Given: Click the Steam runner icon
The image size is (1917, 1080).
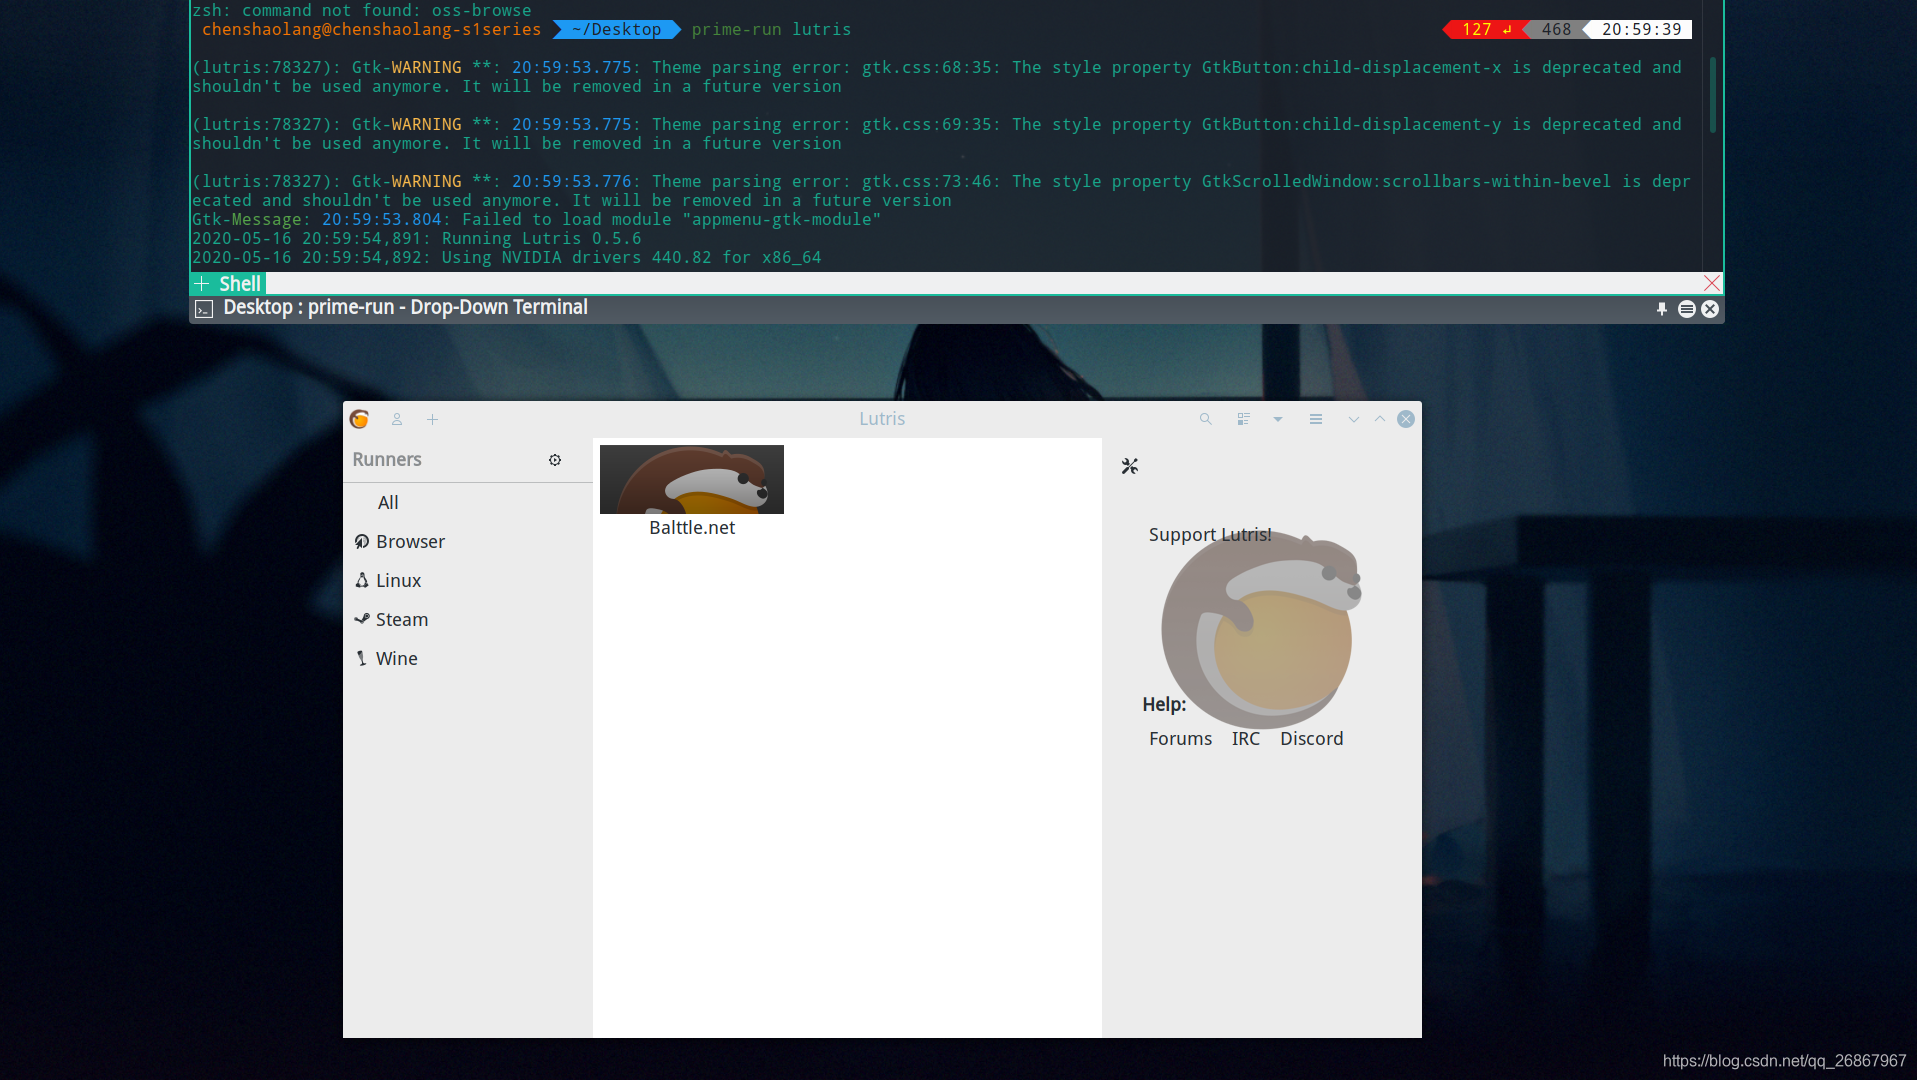Looking at the screenshot, I should coord(362,620).
